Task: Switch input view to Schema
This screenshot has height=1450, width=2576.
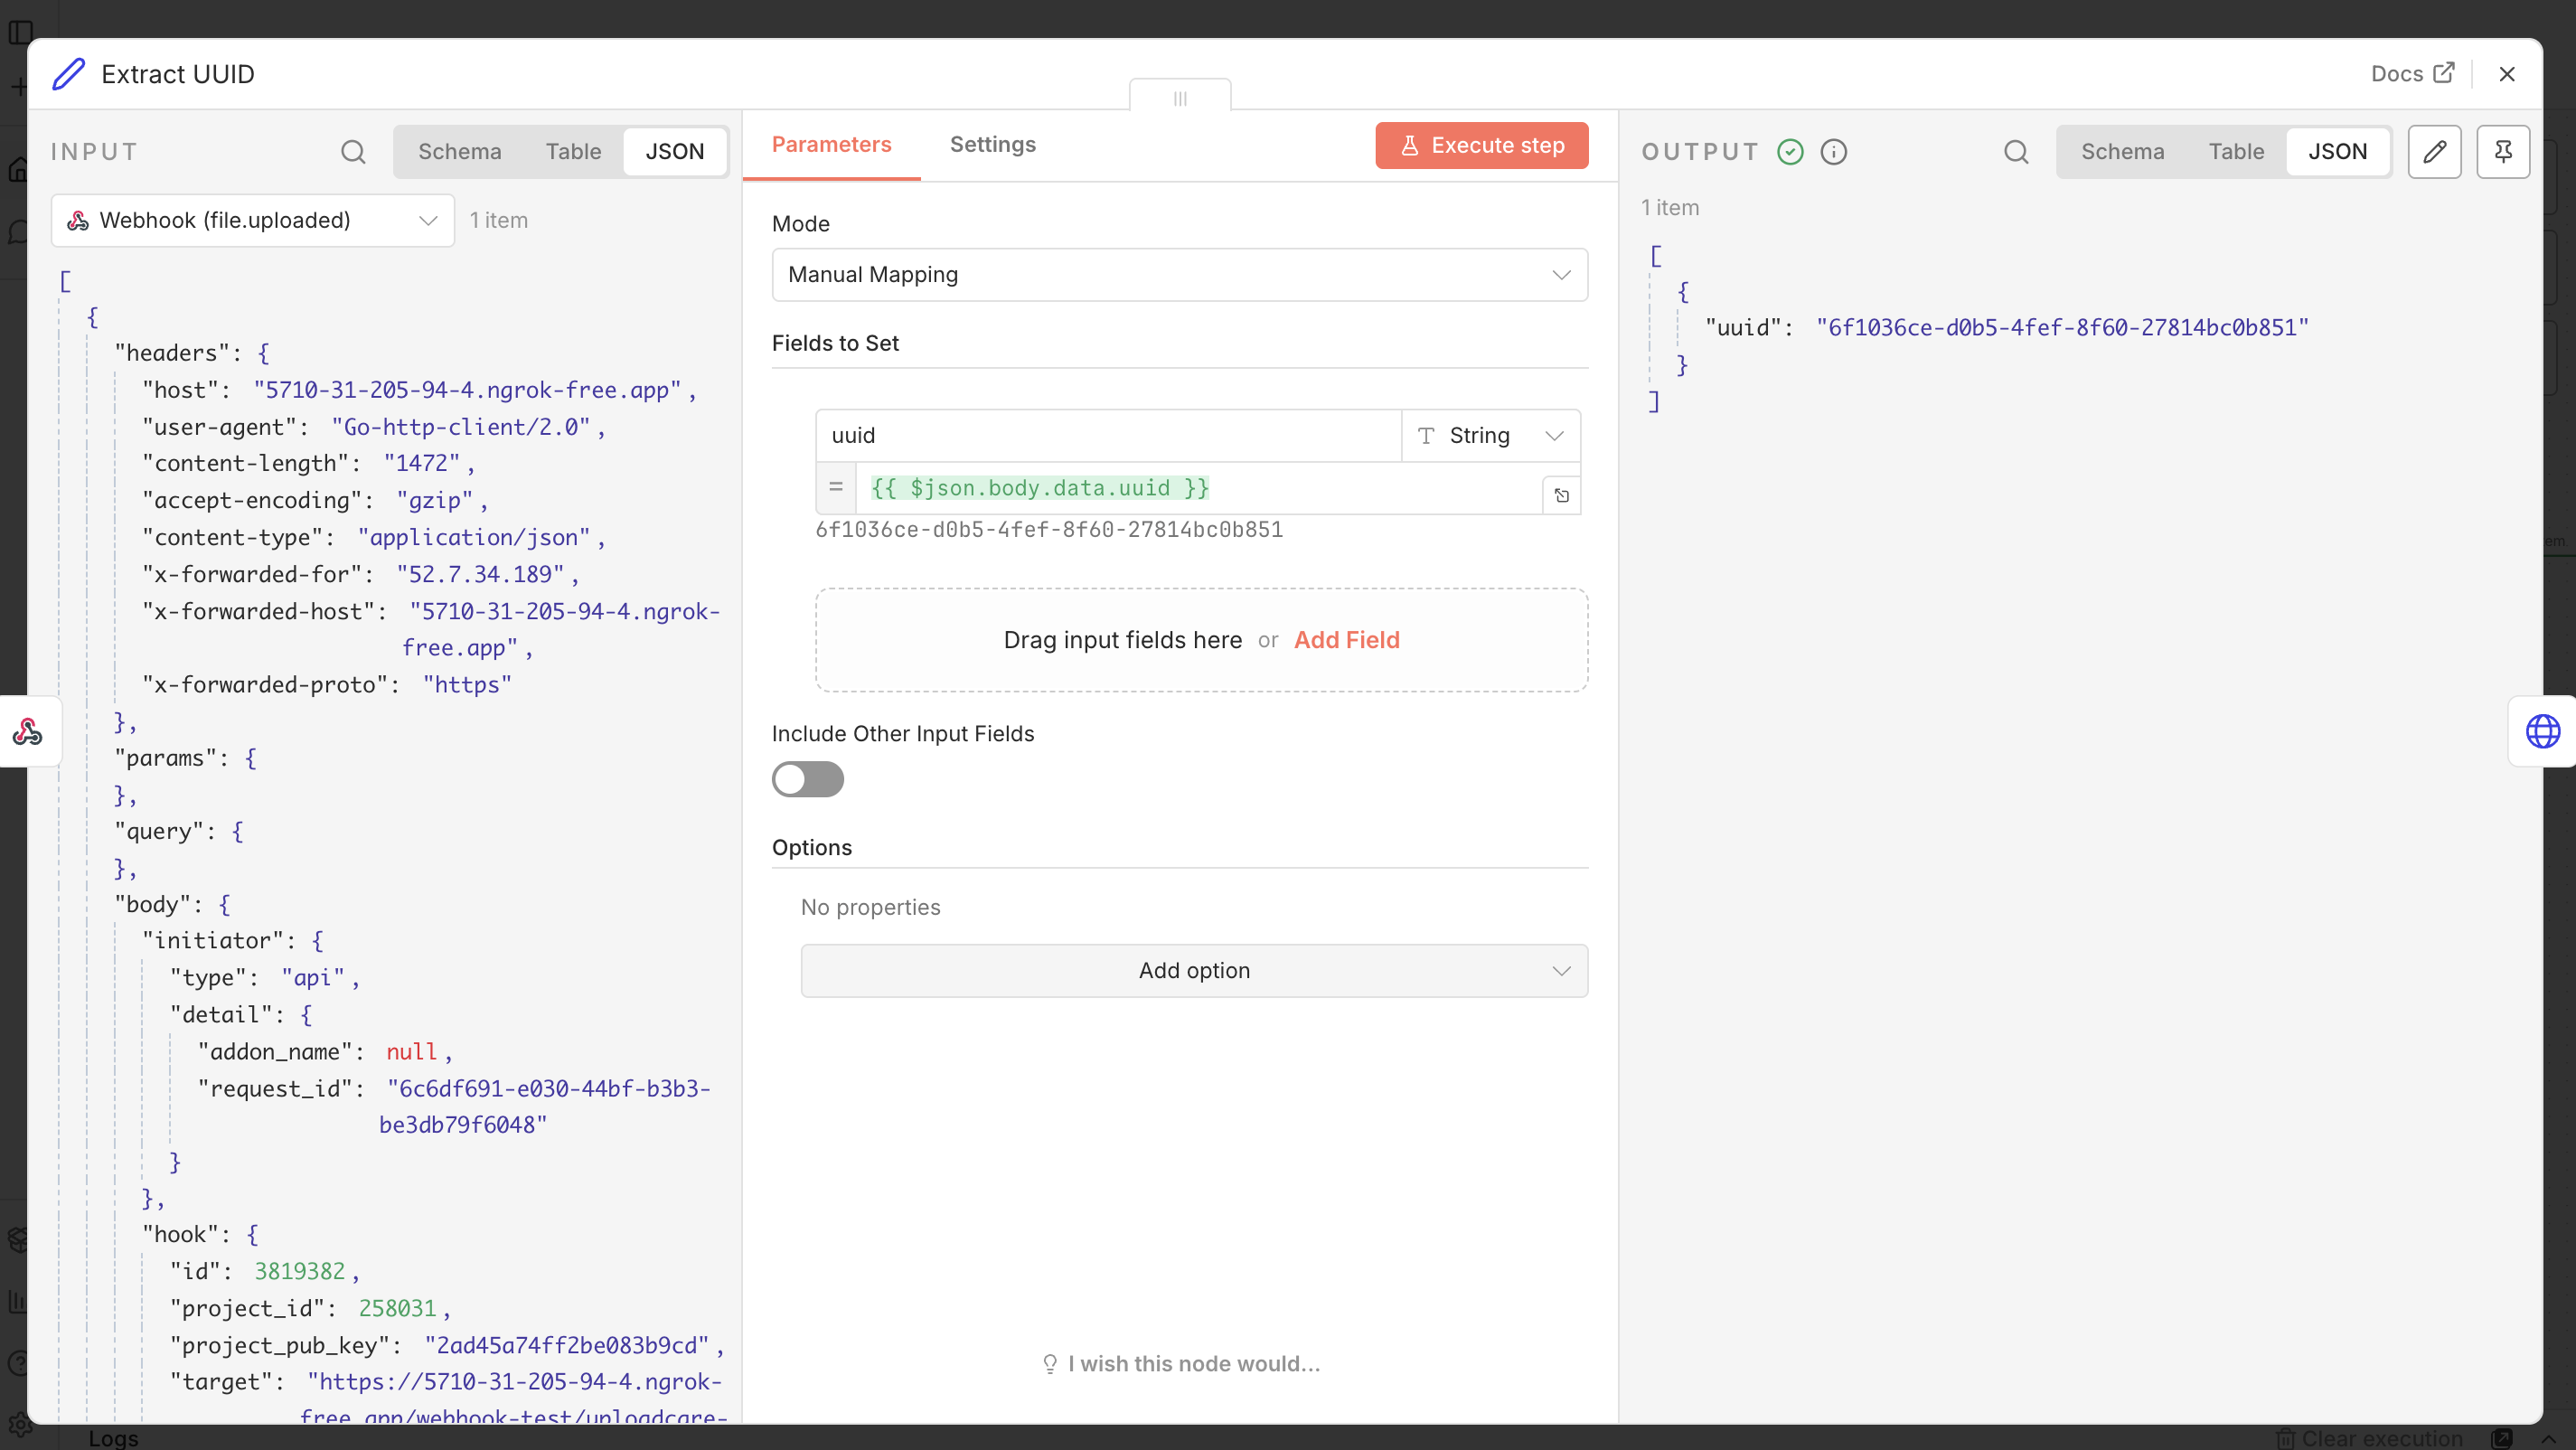Action: coord(459,152)
